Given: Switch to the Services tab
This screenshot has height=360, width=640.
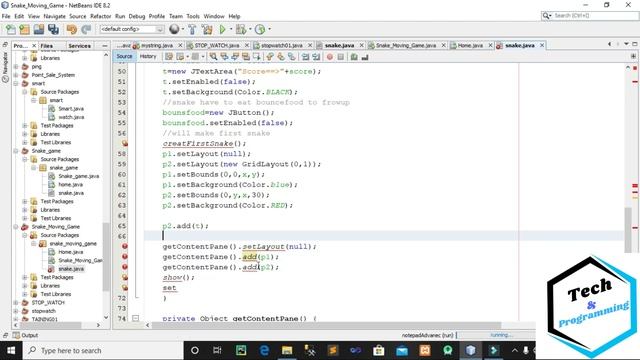Looking at the screenshot, I should click(80, 46).
